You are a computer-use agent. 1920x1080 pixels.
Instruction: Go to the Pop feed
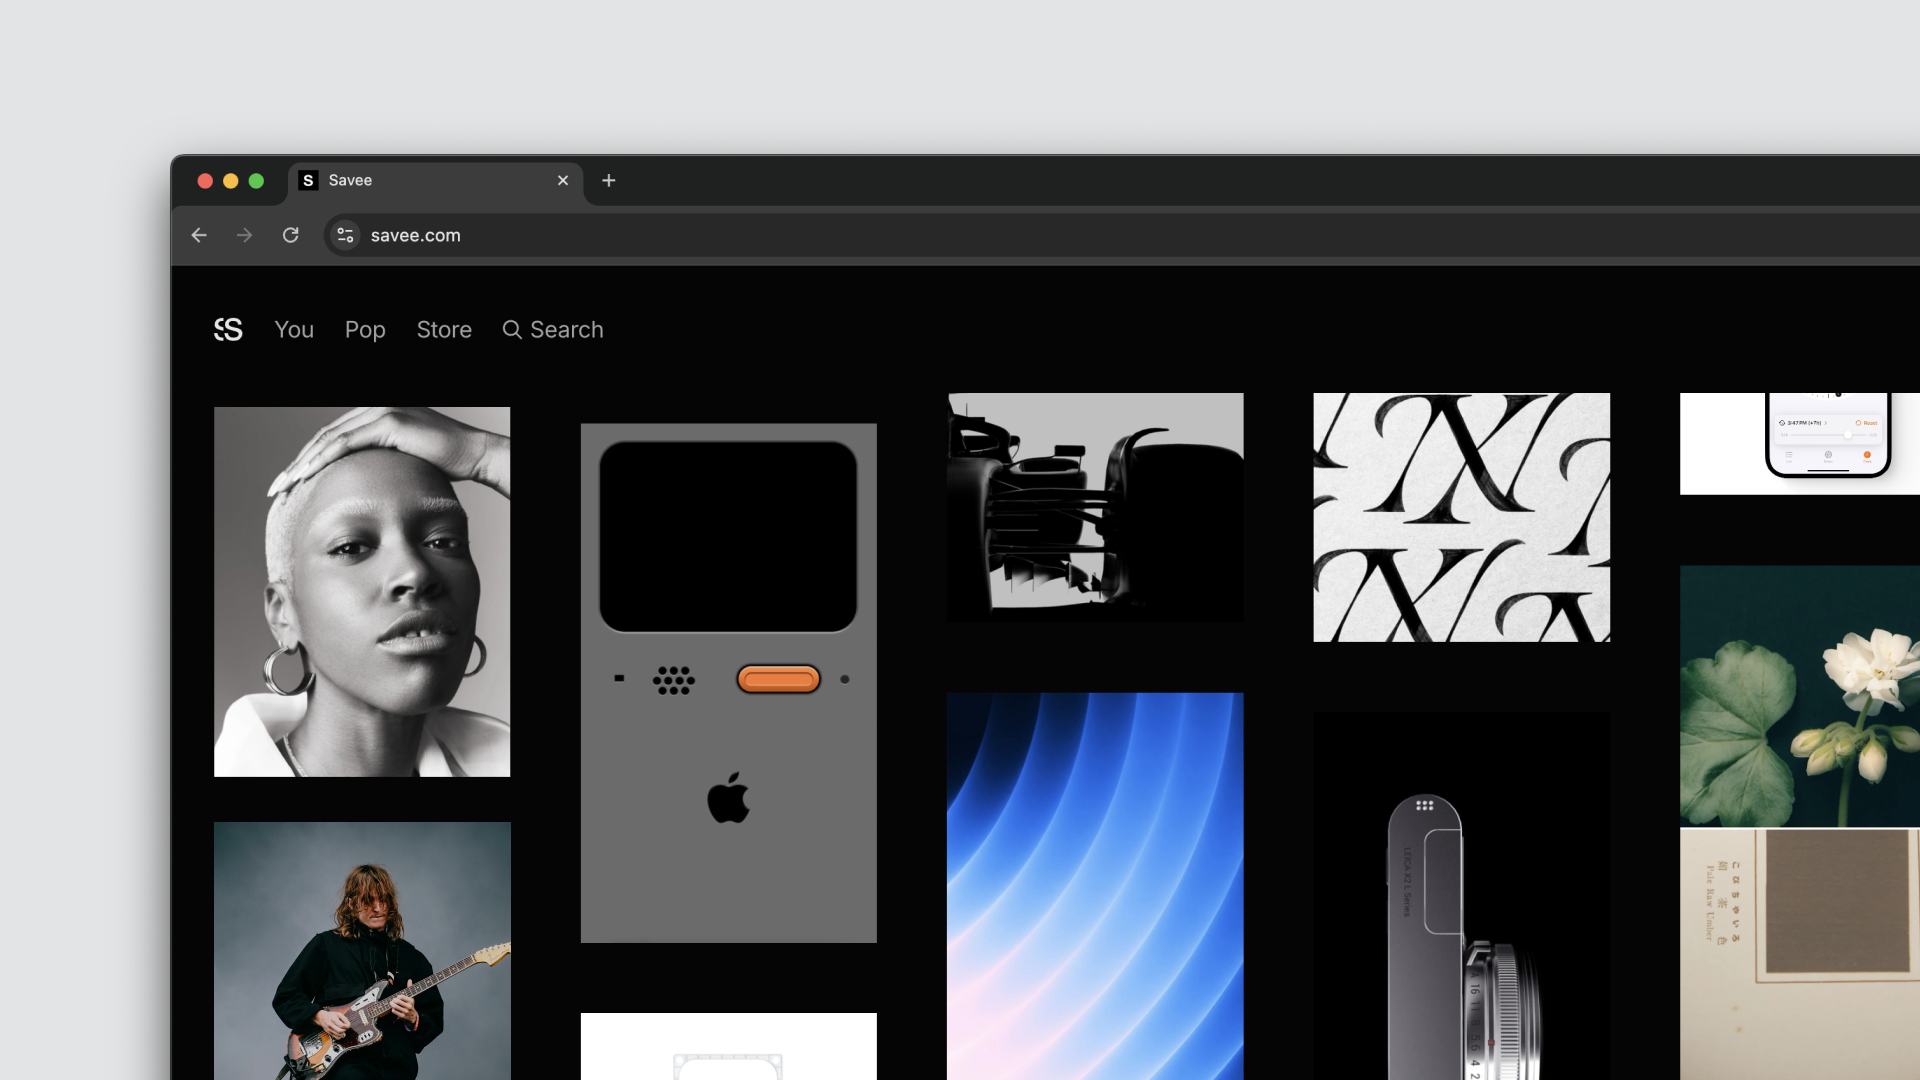click(x=365, y=330)
